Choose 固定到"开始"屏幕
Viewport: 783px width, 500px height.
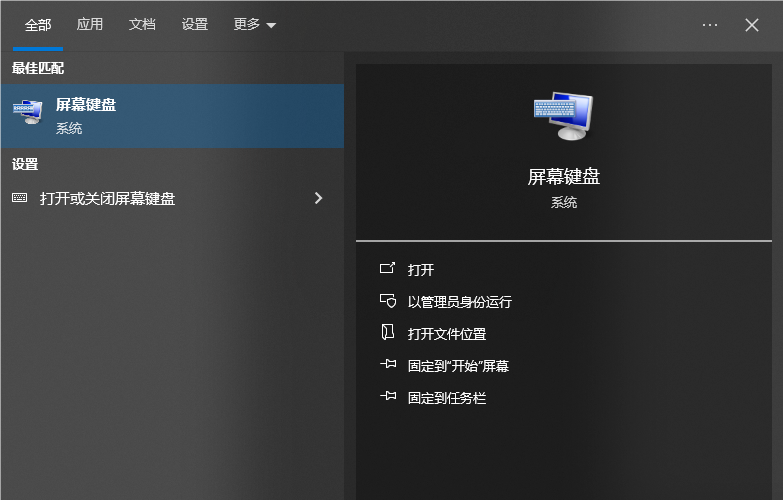point(458,366)
